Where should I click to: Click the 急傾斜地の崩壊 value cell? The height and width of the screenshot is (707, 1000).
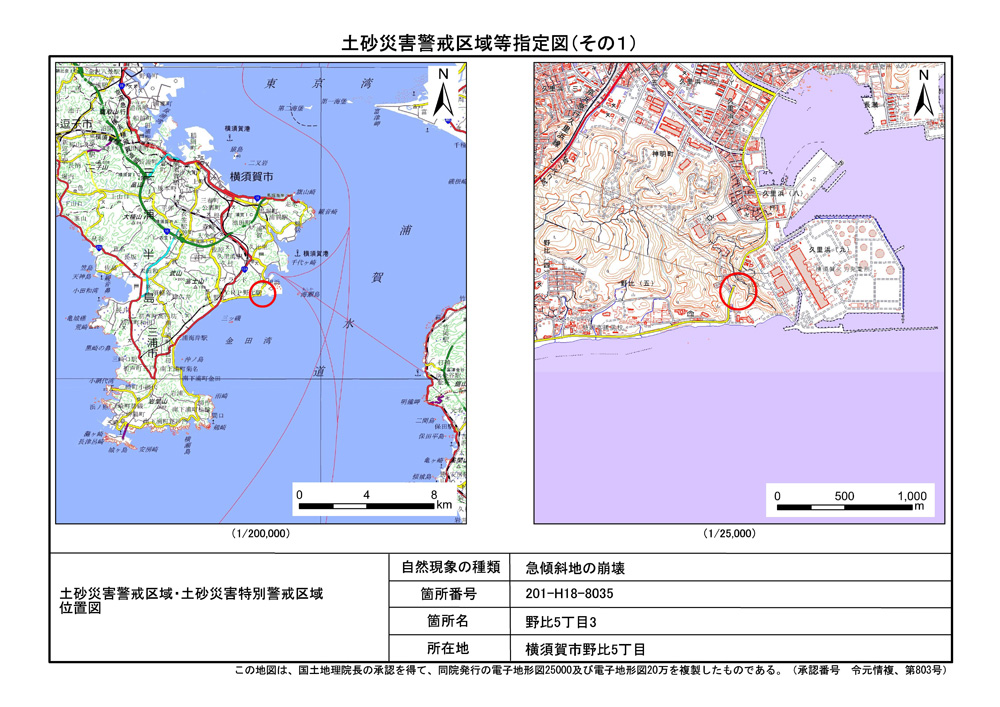point(575,567)
